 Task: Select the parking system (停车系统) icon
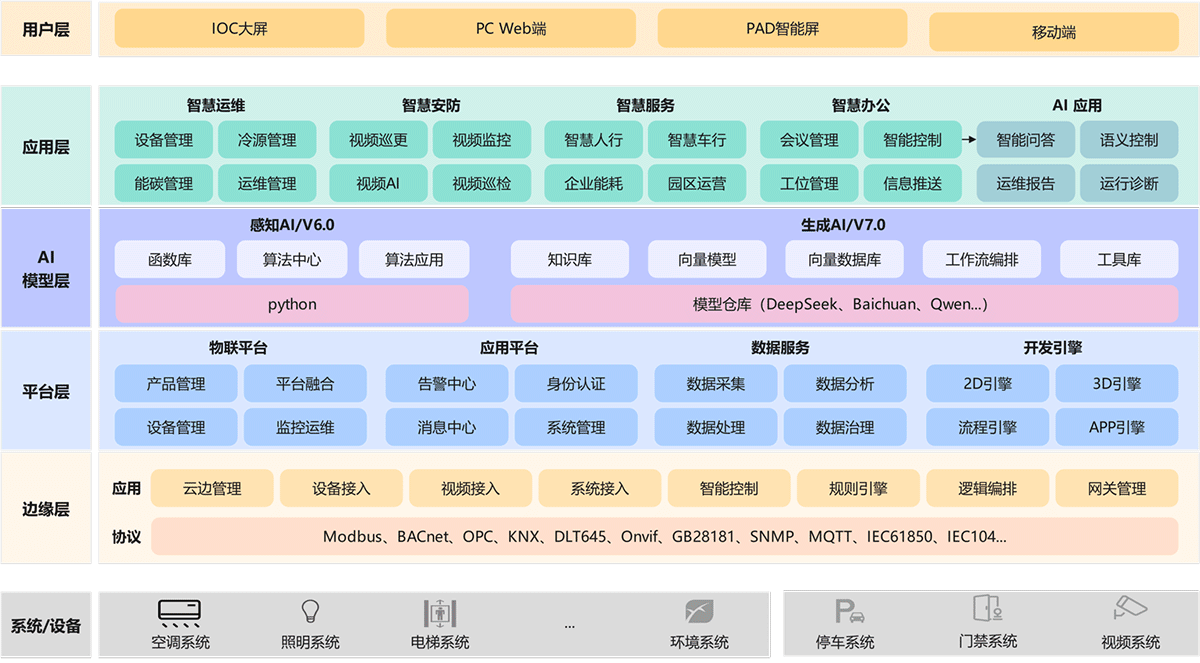click(848, 611)
